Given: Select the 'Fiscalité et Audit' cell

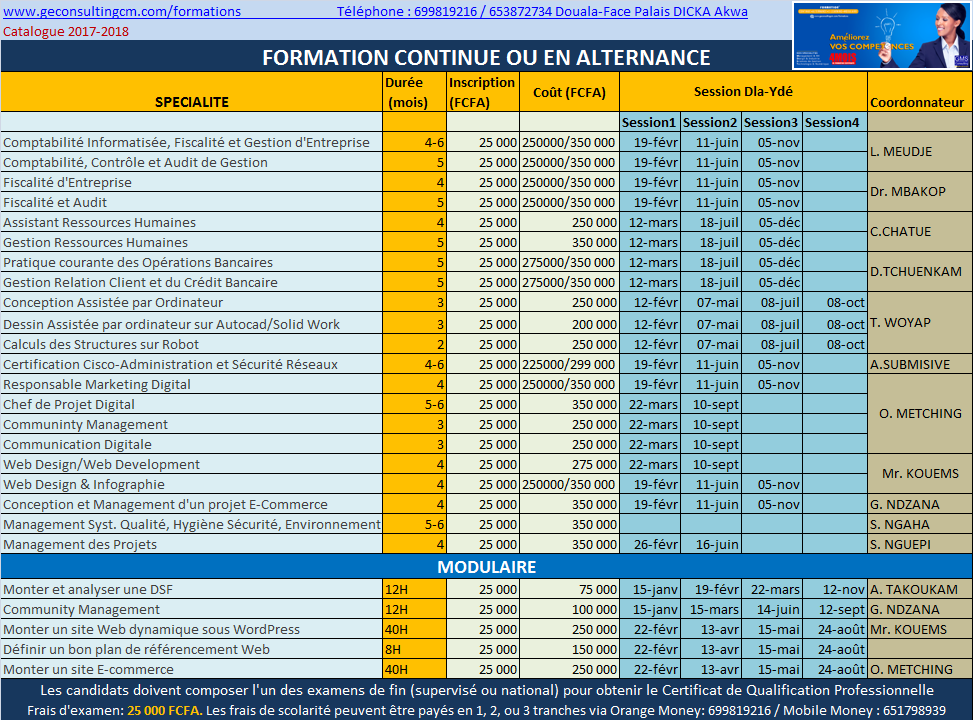Looking at the screenshot, I should pos(192,202).
